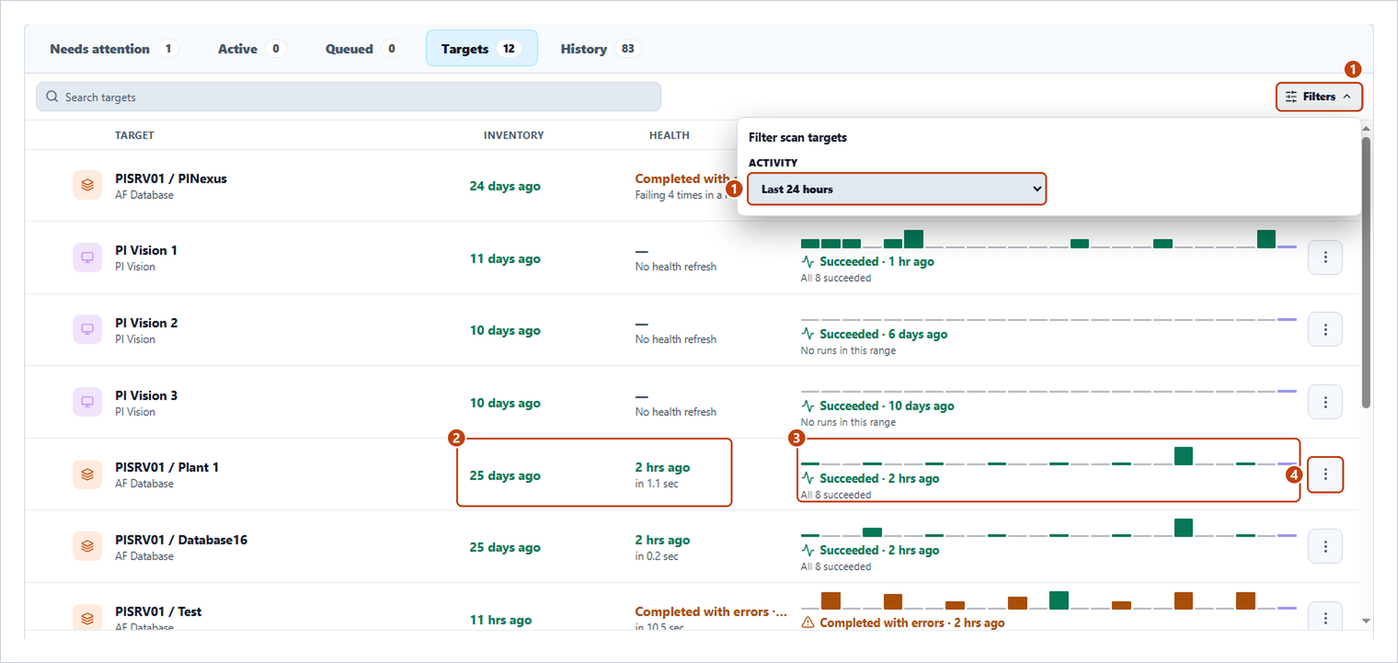Viewport: 1398px width, 663px height.
Task: Click the PISRV01 / Database16 database icon
Action: [x=87, y=547]
